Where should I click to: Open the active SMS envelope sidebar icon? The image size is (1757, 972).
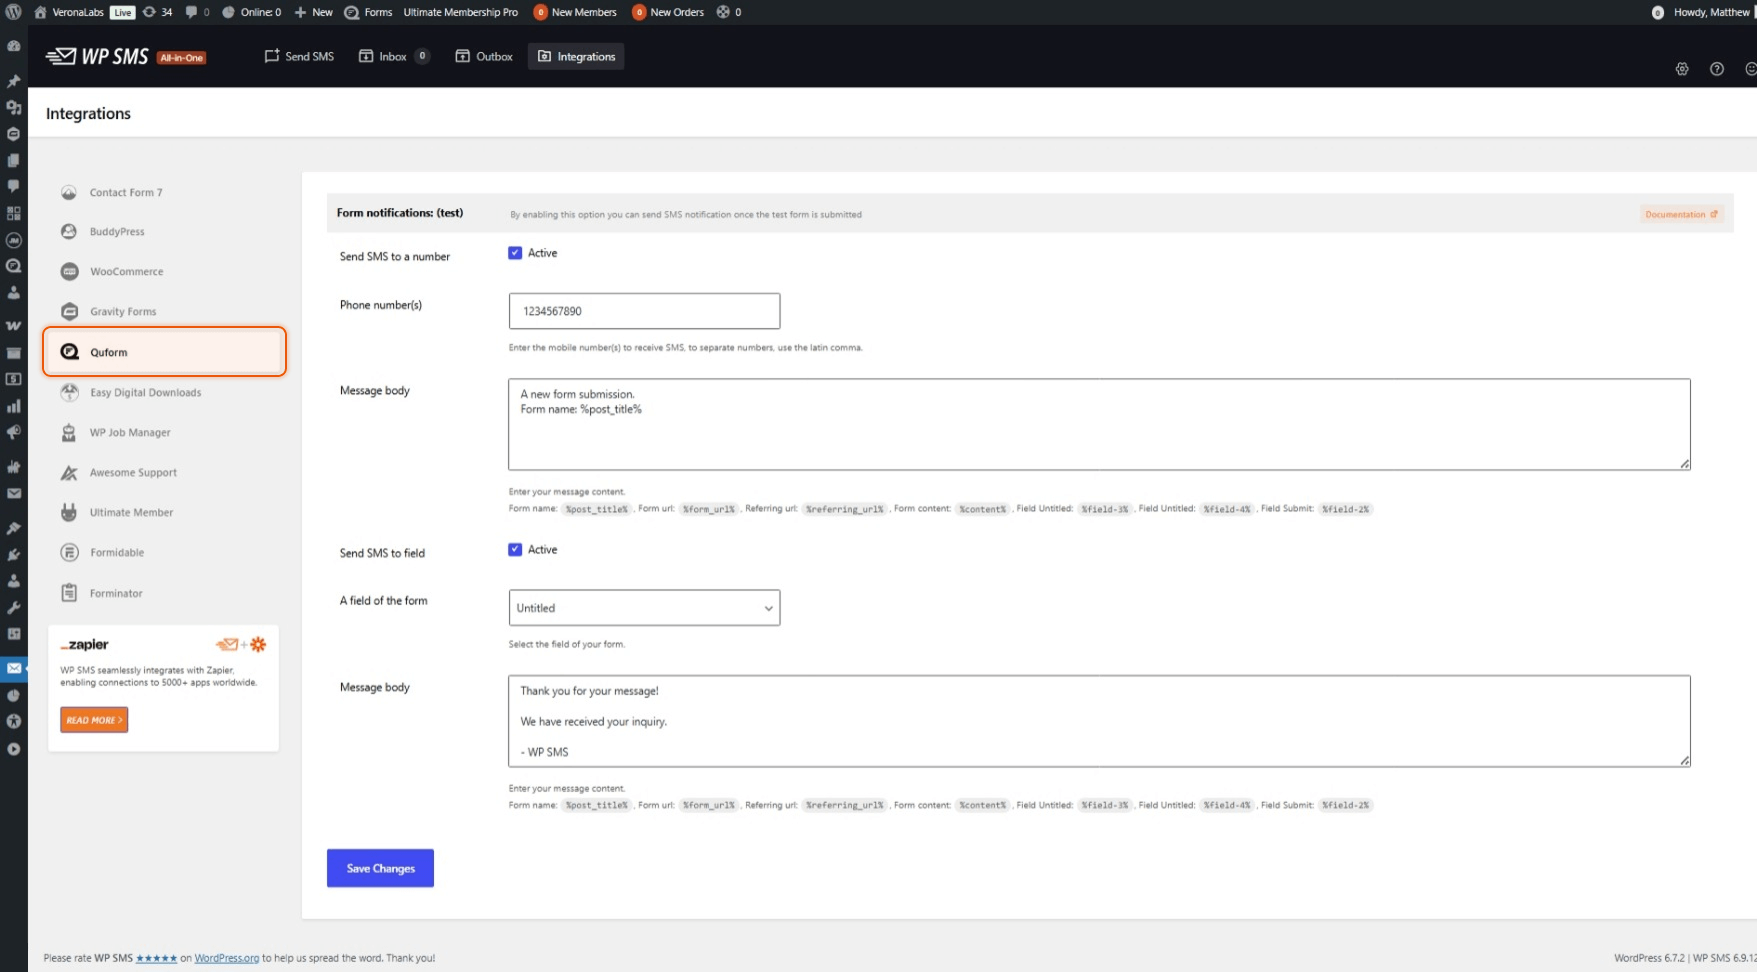(14, 668)
